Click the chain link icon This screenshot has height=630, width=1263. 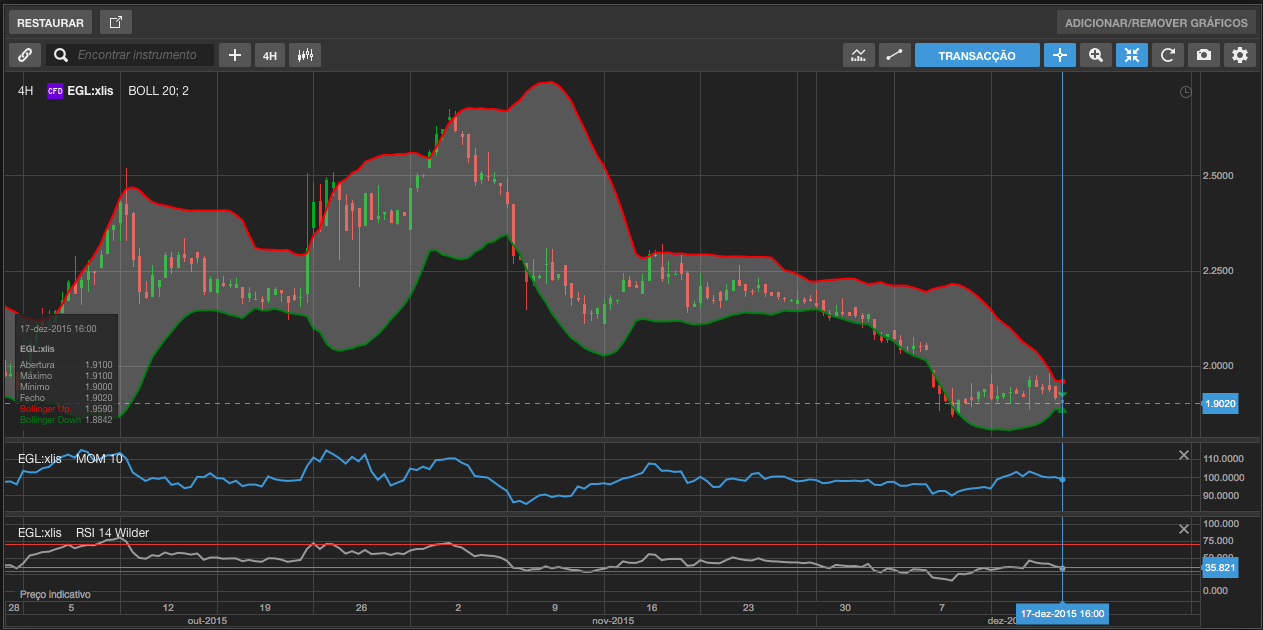(24, 55)
